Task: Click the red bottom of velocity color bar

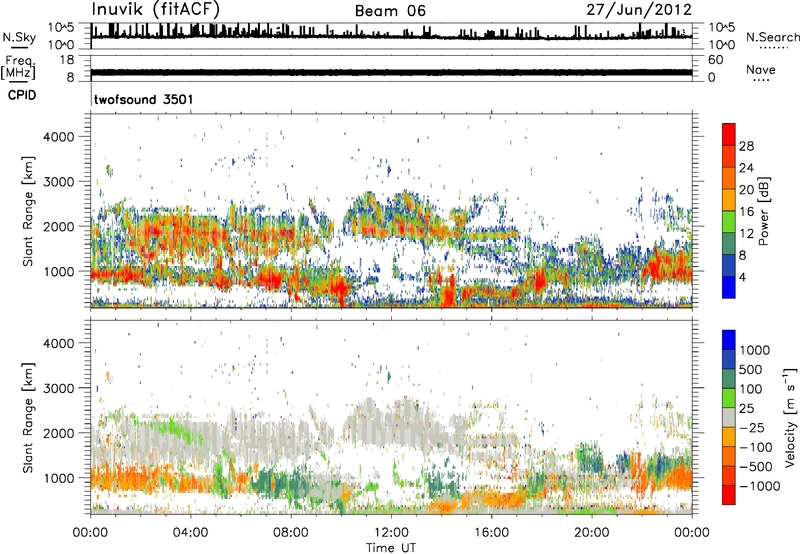Action: 729,495
